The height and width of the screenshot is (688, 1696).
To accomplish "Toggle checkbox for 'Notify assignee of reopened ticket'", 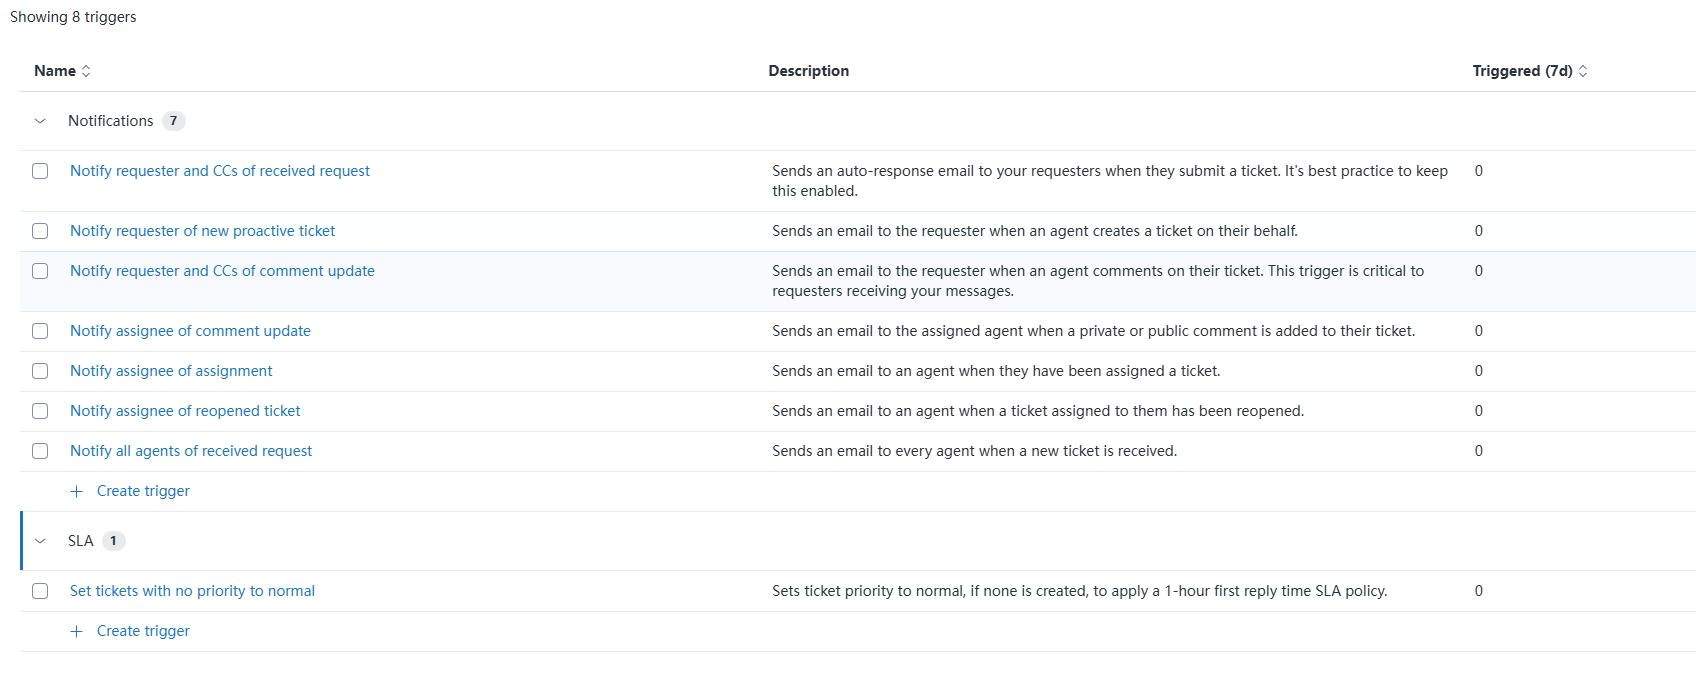I will point(40,411).
